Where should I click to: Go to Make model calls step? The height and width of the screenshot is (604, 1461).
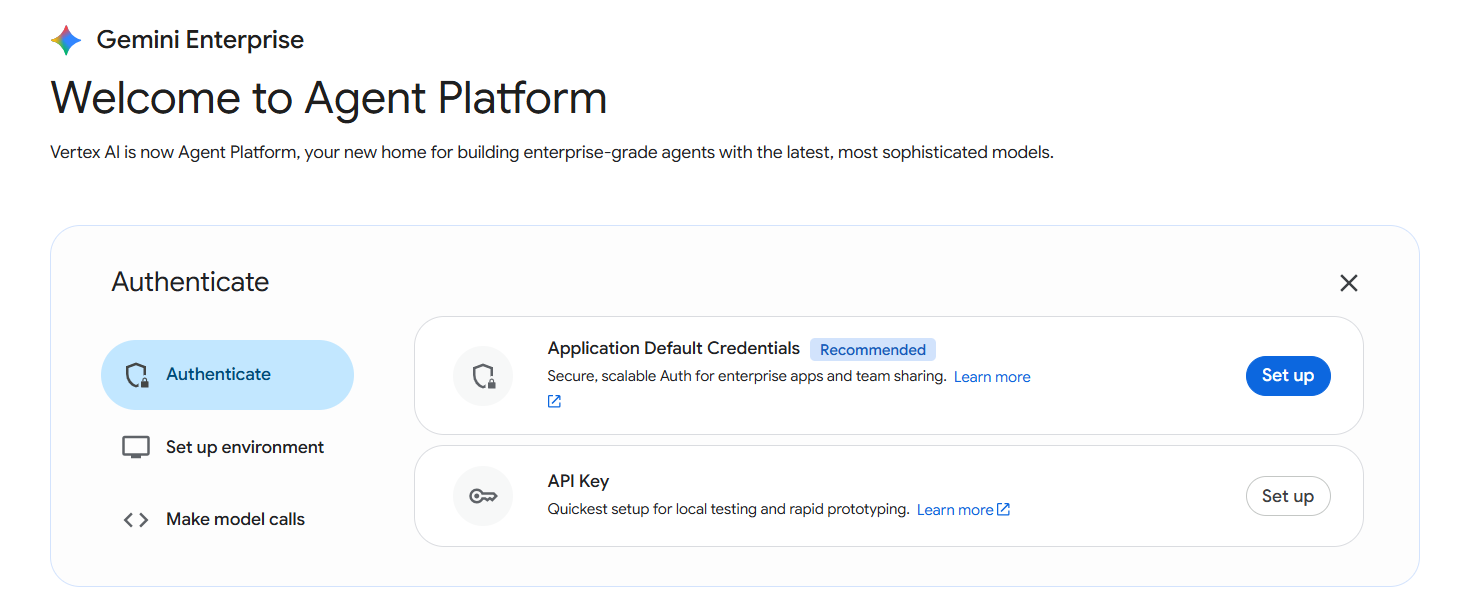(228, 519)
